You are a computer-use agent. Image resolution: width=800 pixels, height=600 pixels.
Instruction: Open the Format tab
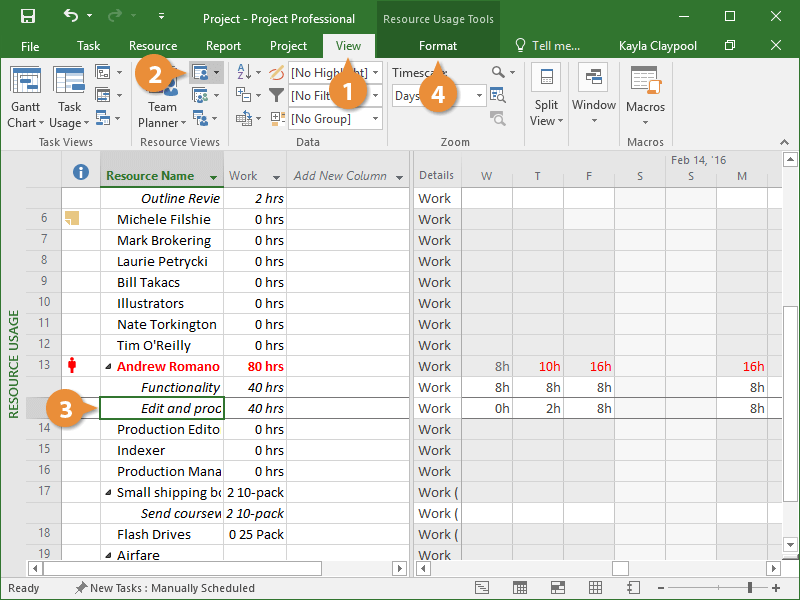[x=438, y=46]
